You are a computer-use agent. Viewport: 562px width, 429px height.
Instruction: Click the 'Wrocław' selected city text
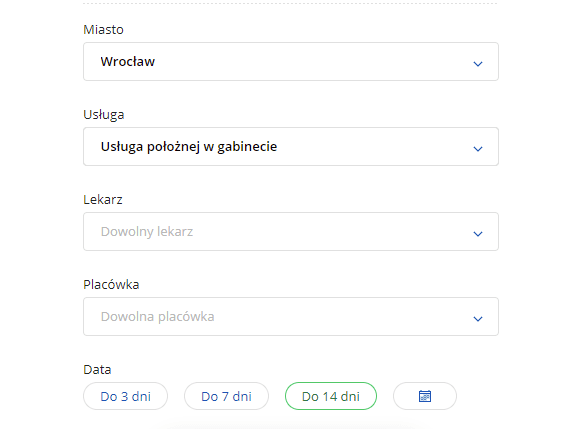point(128,62)
